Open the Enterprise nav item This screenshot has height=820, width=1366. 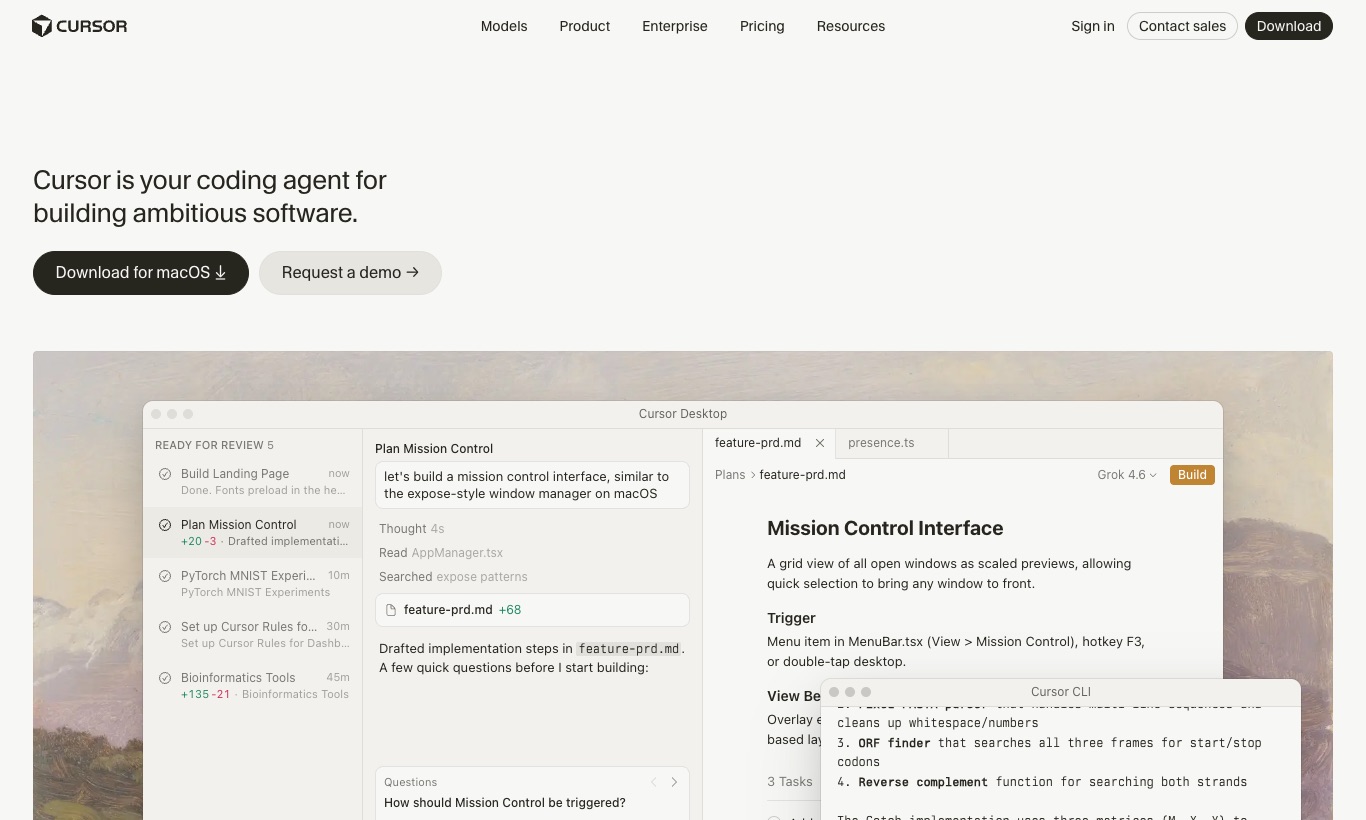[675, 26]
